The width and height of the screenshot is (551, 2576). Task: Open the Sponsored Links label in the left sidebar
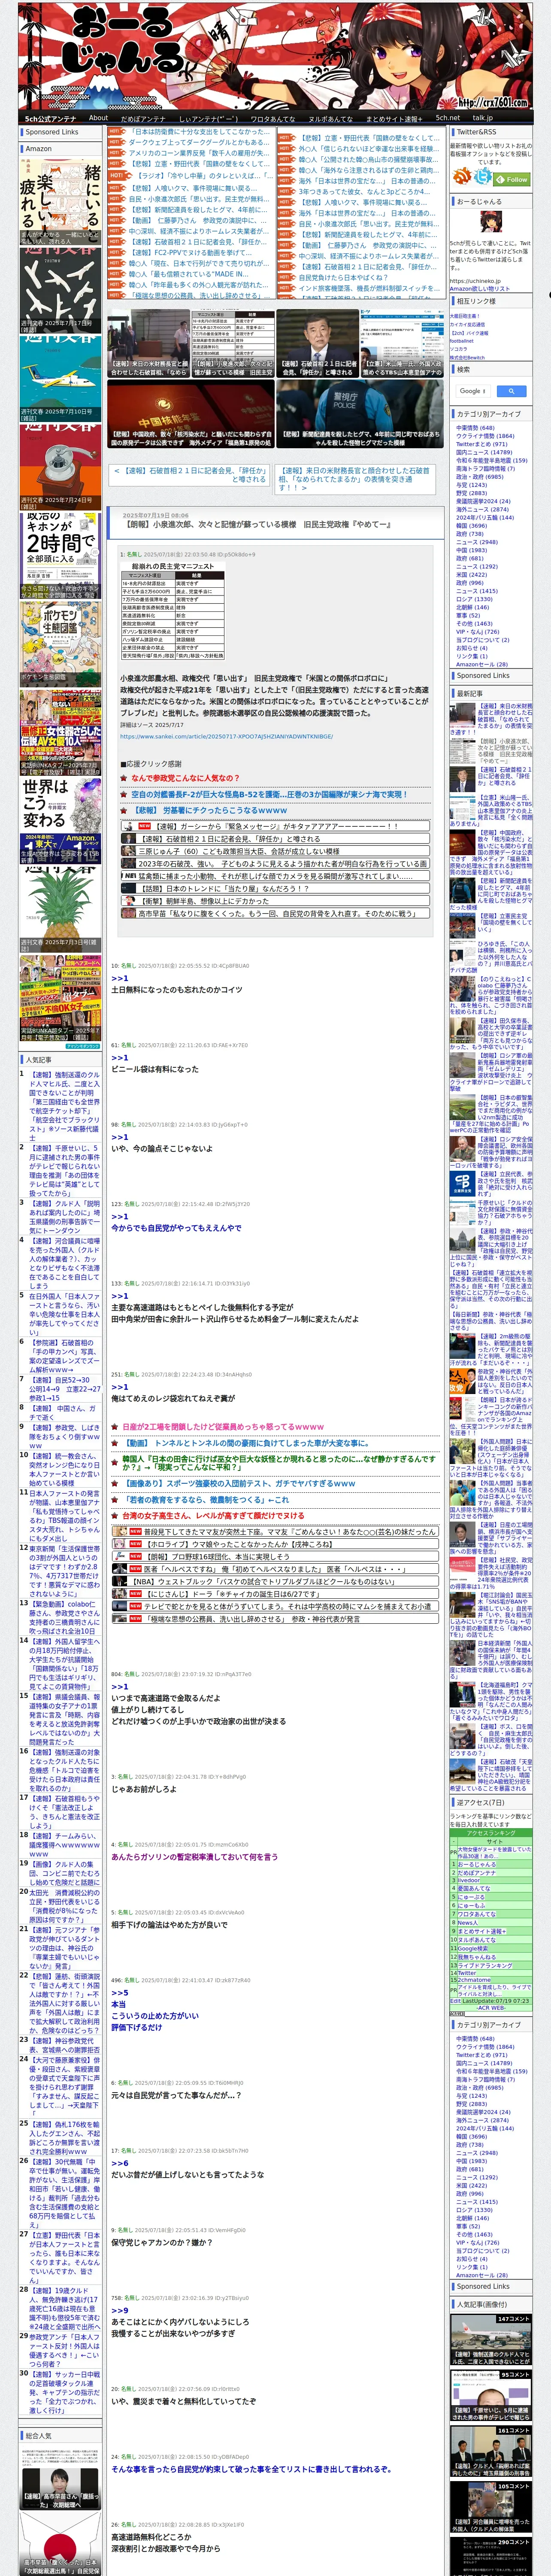pyautogui.click(x=52, y=132)
